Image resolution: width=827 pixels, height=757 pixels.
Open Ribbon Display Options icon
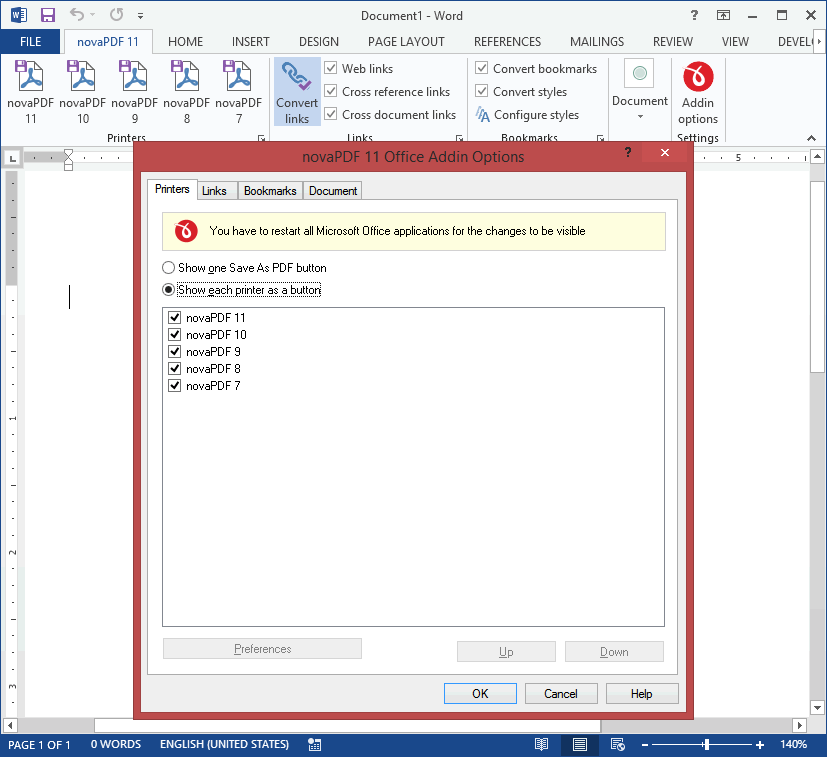723,15
